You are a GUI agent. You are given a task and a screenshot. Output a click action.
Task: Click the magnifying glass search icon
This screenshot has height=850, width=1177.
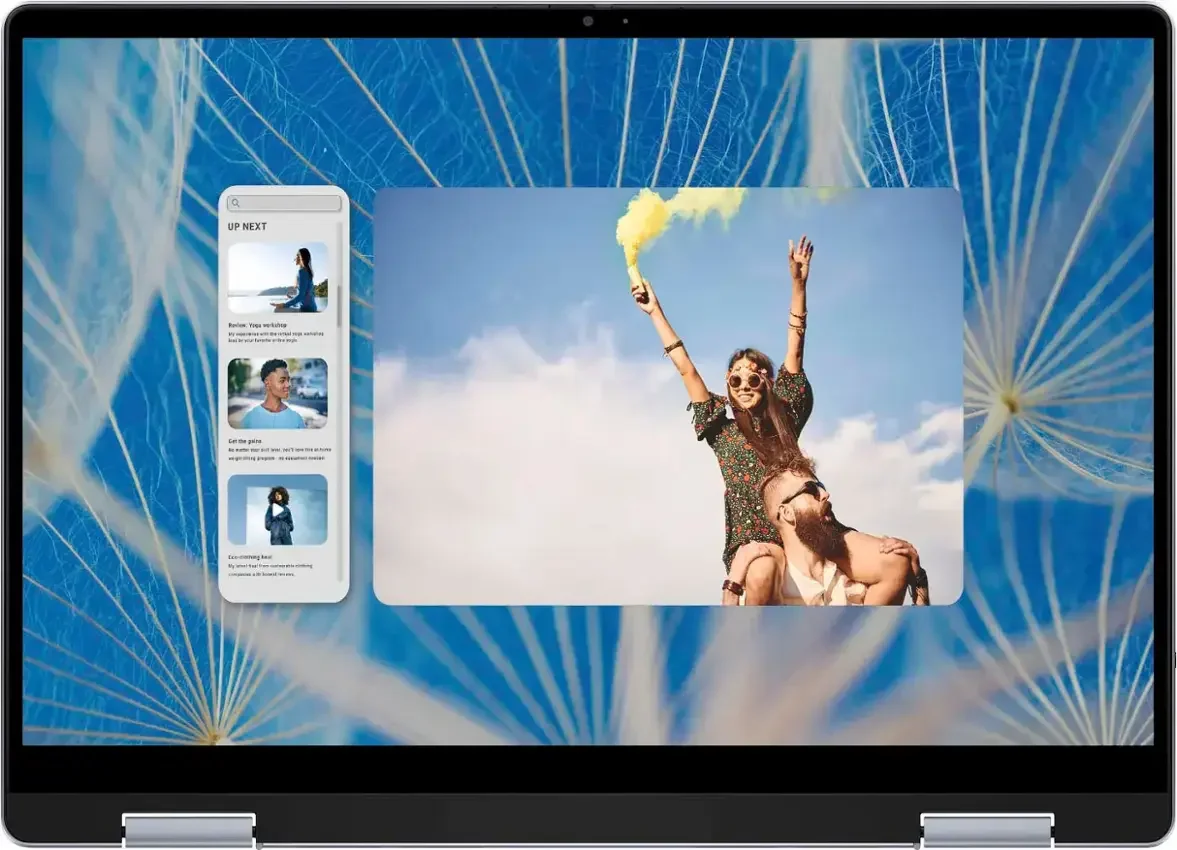236,203
